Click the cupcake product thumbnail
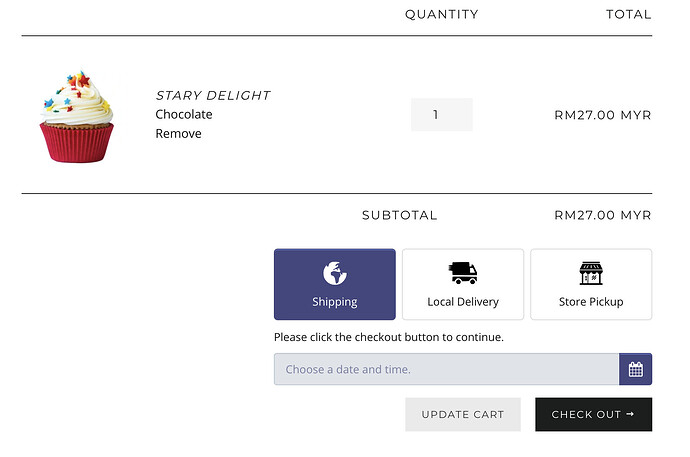 77,116
